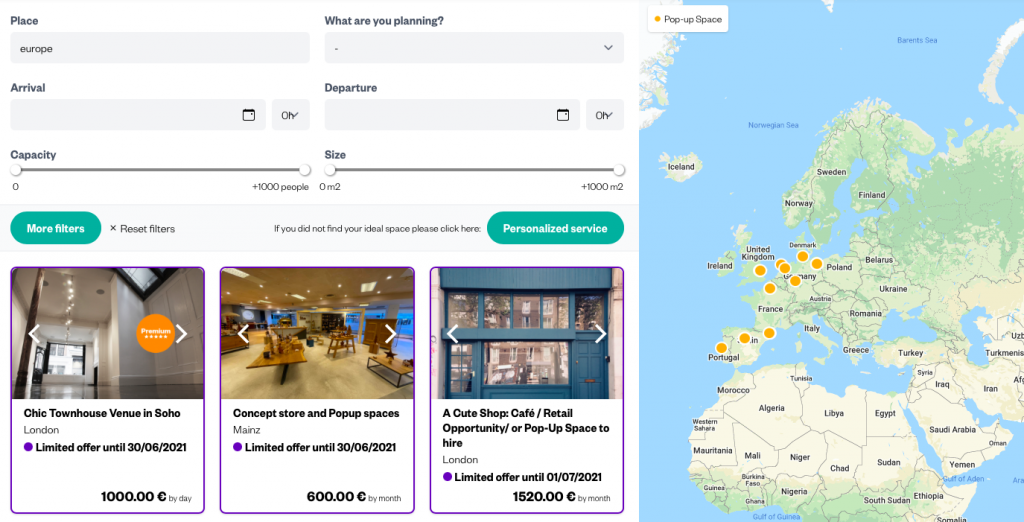Open the Departure hour dropdown
Image resolution: width=1024 pixels, height=522 pixels.
(x=604, y=115)
